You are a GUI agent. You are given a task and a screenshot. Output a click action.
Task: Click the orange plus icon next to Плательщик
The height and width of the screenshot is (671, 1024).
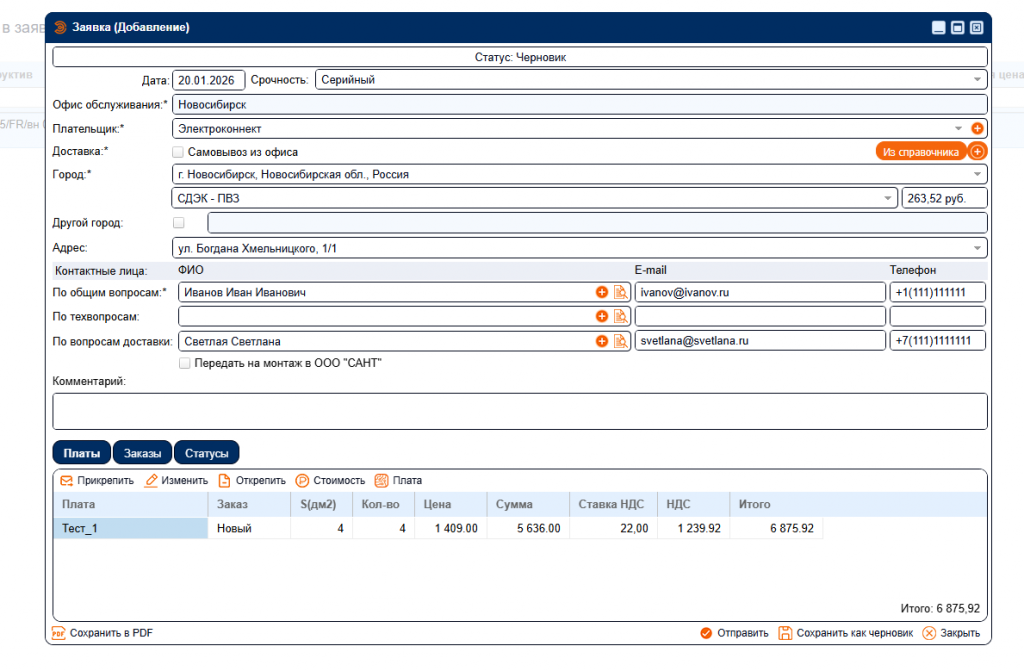tap(978, 128)
